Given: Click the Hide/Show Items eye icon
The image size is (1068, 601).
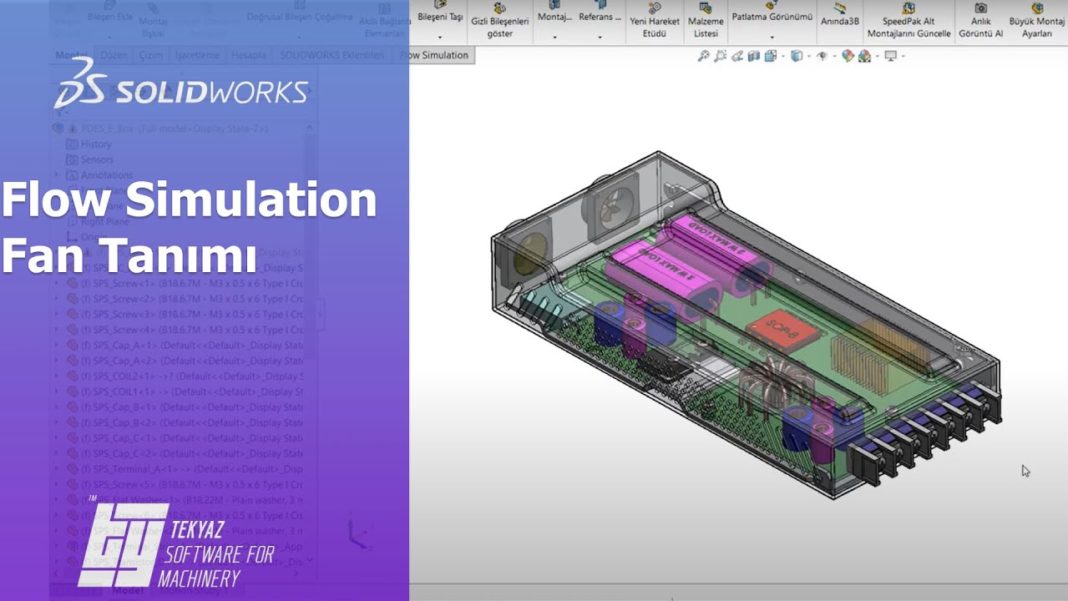Looking at the screenshot, I should coord(822,56).
